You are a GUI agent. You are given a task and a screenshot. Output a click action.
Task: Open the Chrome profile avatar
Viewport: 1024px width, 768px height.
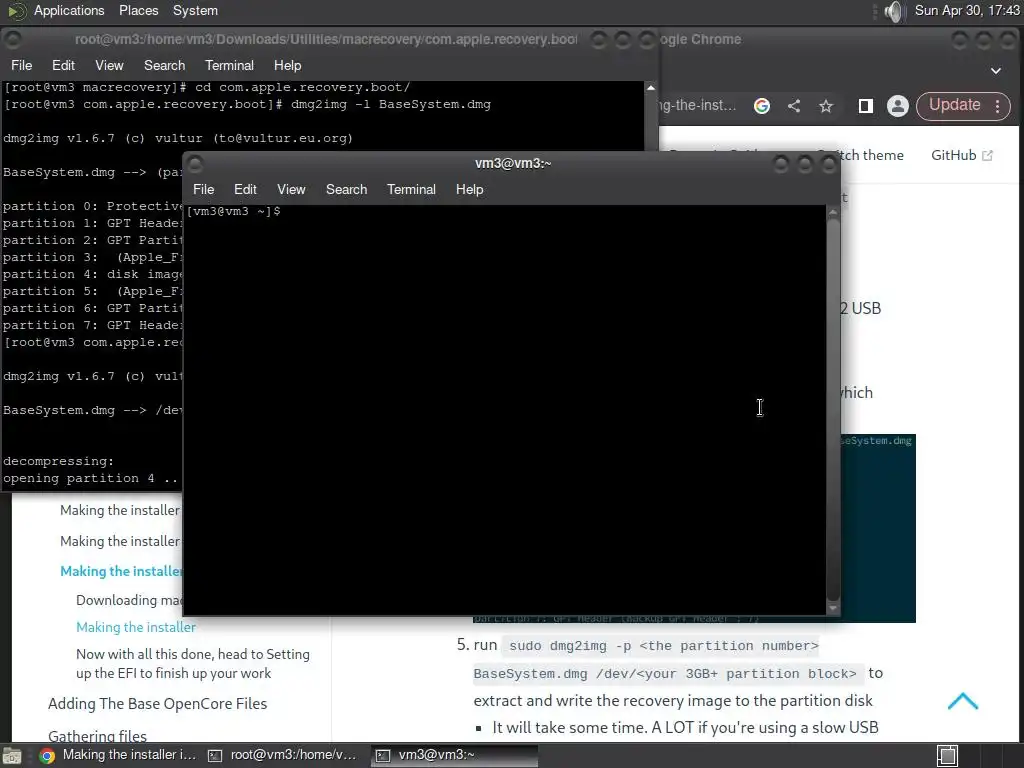[x=898, y=106]
